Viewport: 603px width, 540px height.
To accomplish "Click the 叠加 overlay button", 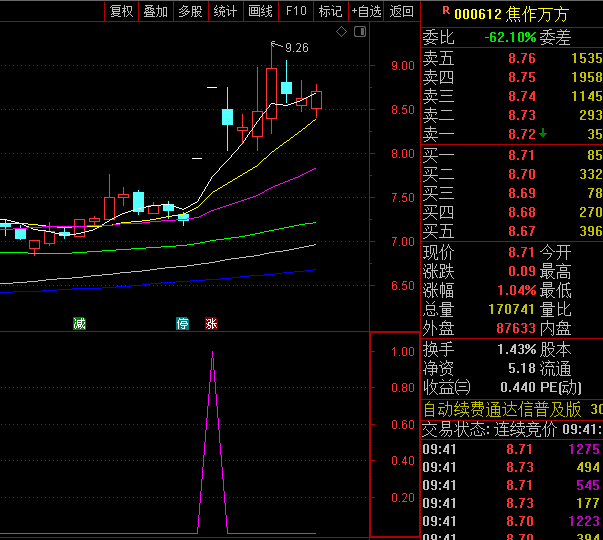I will [x=155, y=12].
